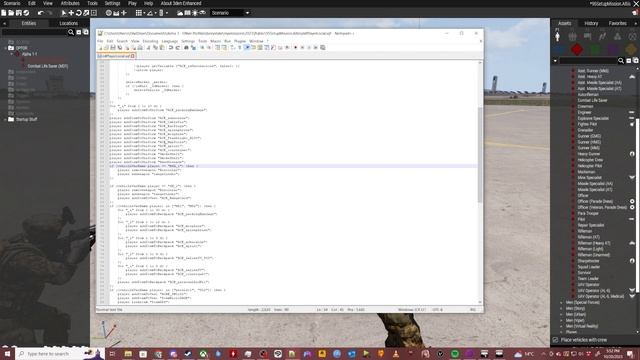Open the Eden Attributes menu

(x=70, y=3)
